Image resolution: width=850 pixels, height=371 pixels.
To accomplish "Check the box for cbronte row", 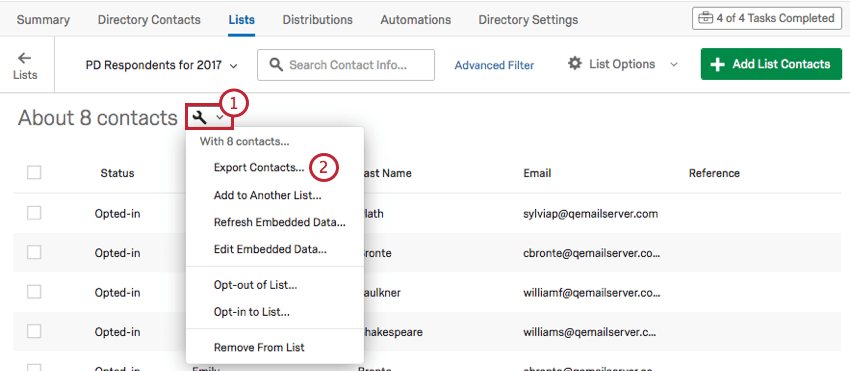I will 34,252.
